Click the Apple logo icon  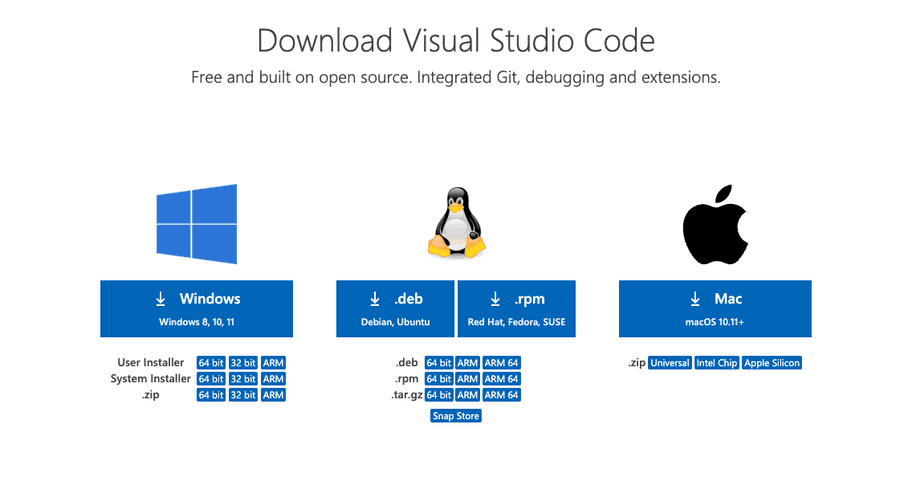(715, 224)
